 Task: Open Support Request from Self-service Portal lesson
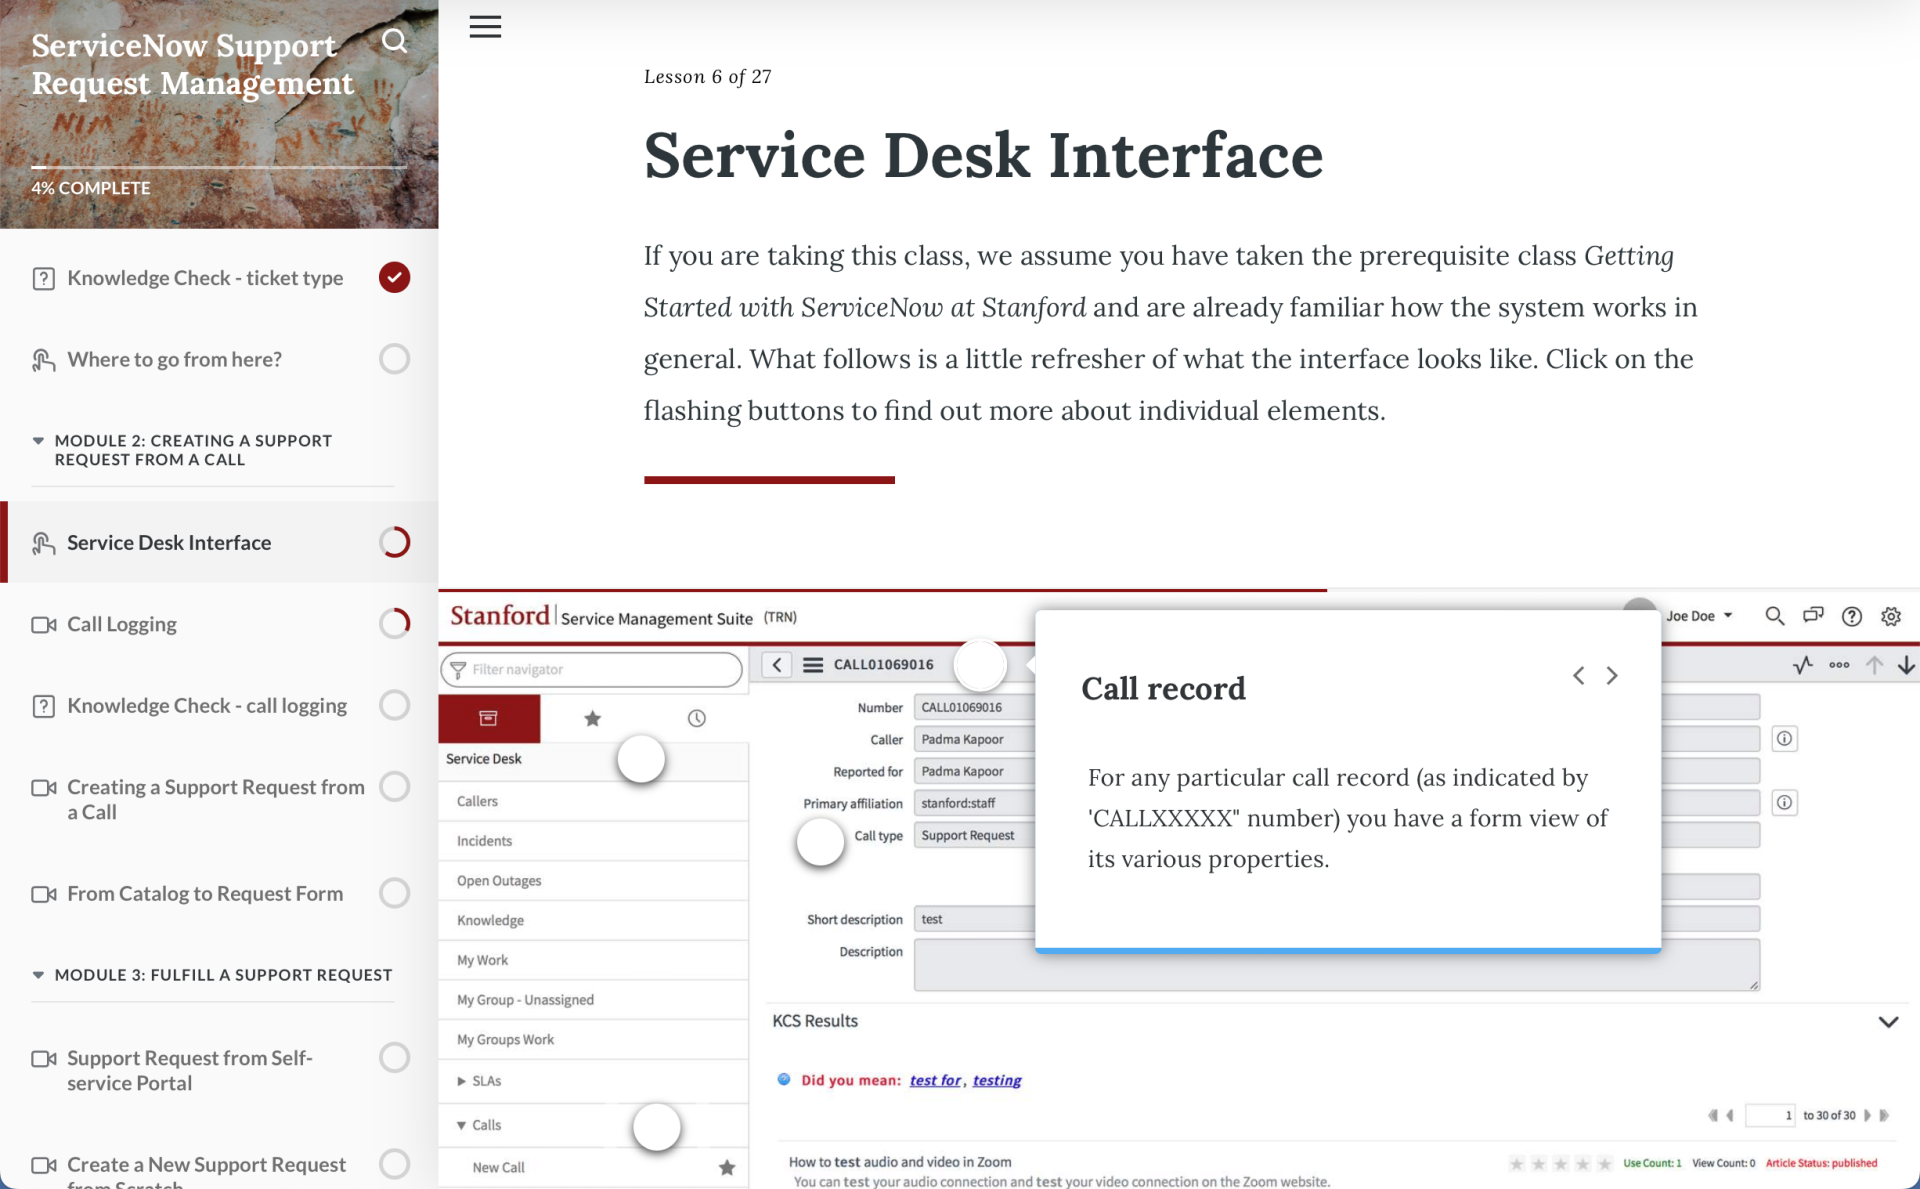click(190, 1070)
